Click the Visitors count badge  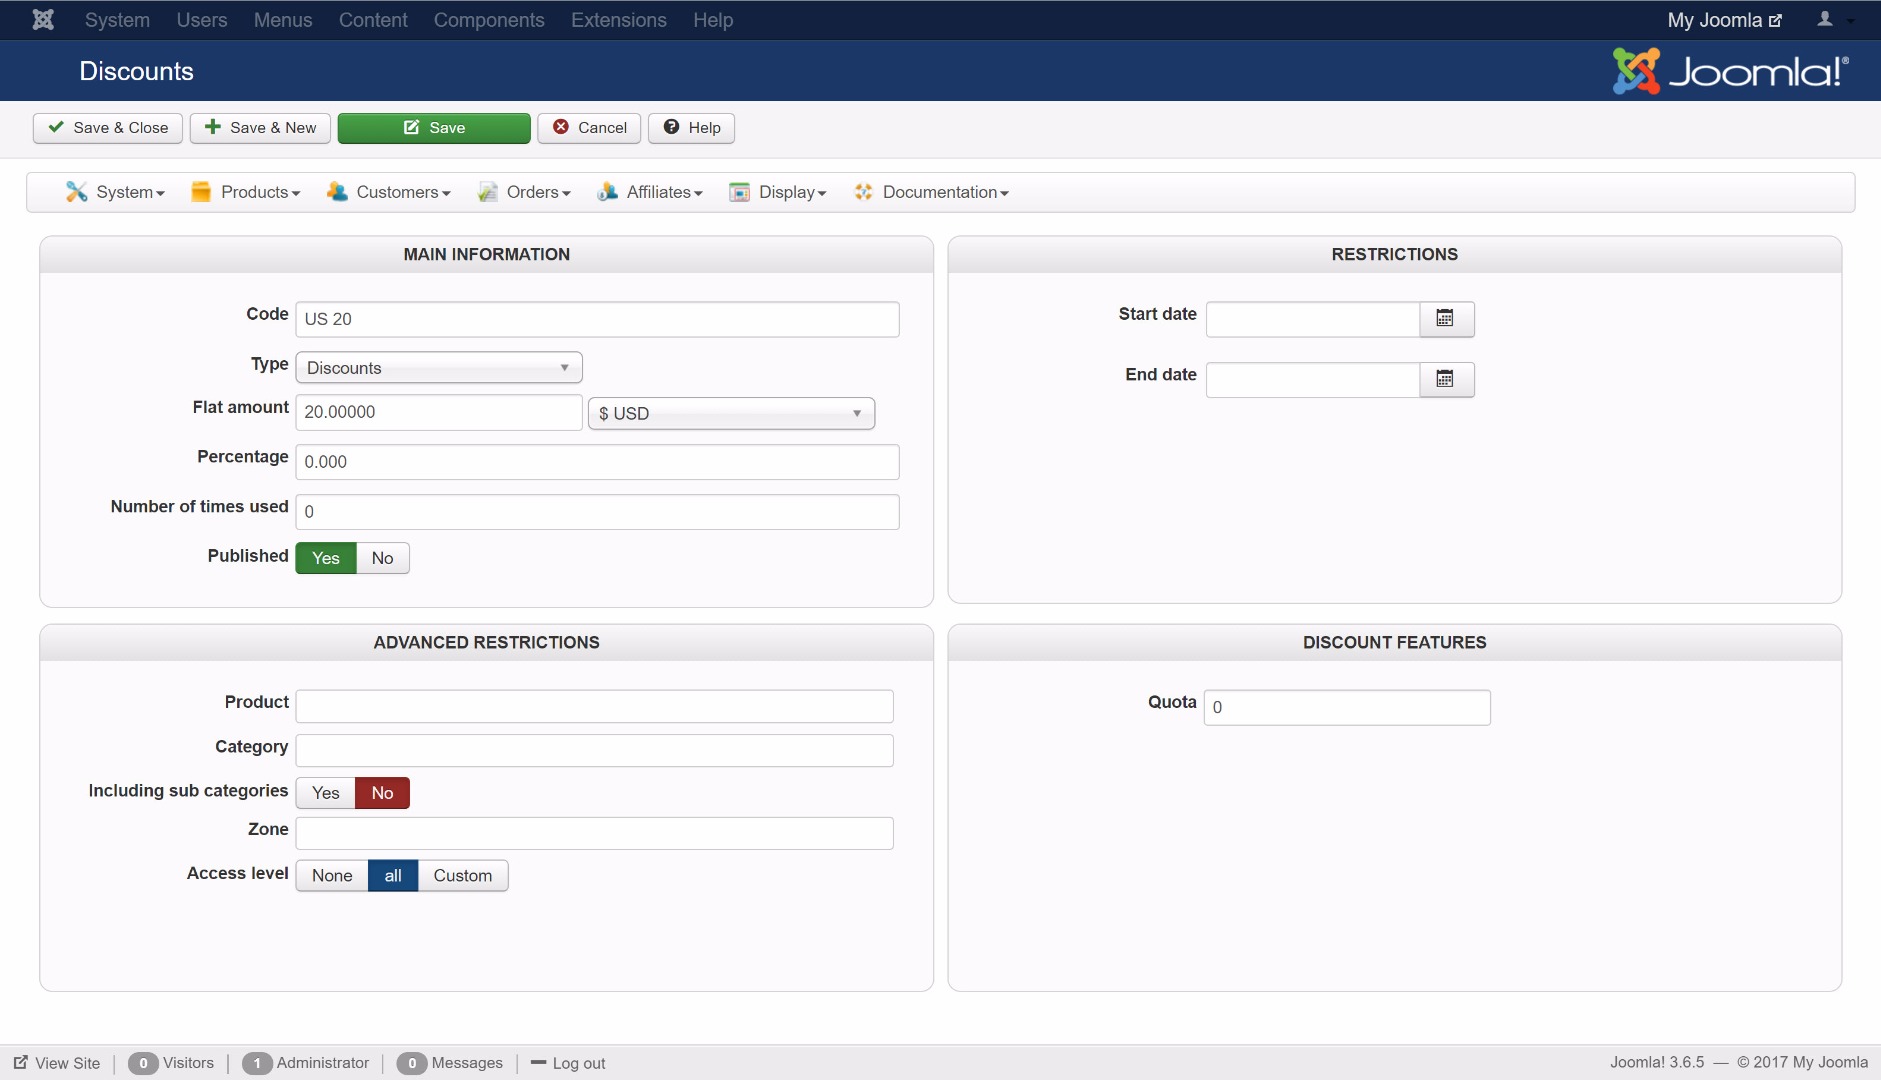click(x=143, y=1063)
